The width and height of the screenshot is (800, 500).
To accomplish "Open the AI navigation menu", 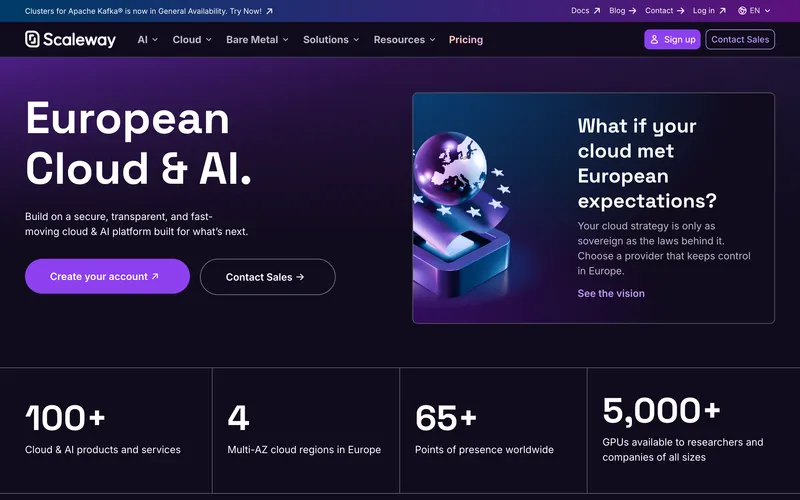I will click(147, 39).
